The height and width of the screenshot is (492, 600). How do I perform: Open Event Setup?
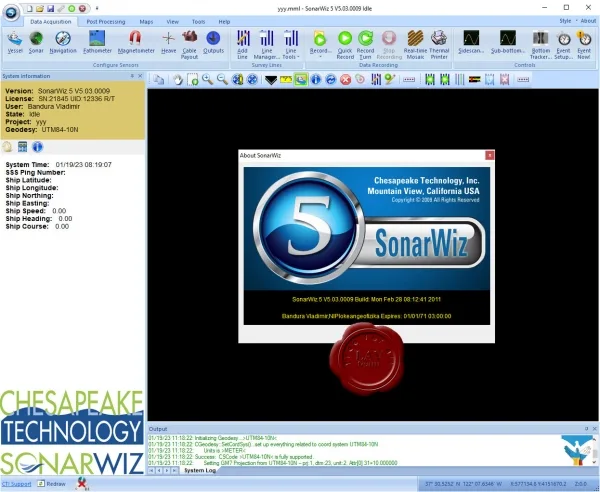pyautogui.click(x=564, y=45)
